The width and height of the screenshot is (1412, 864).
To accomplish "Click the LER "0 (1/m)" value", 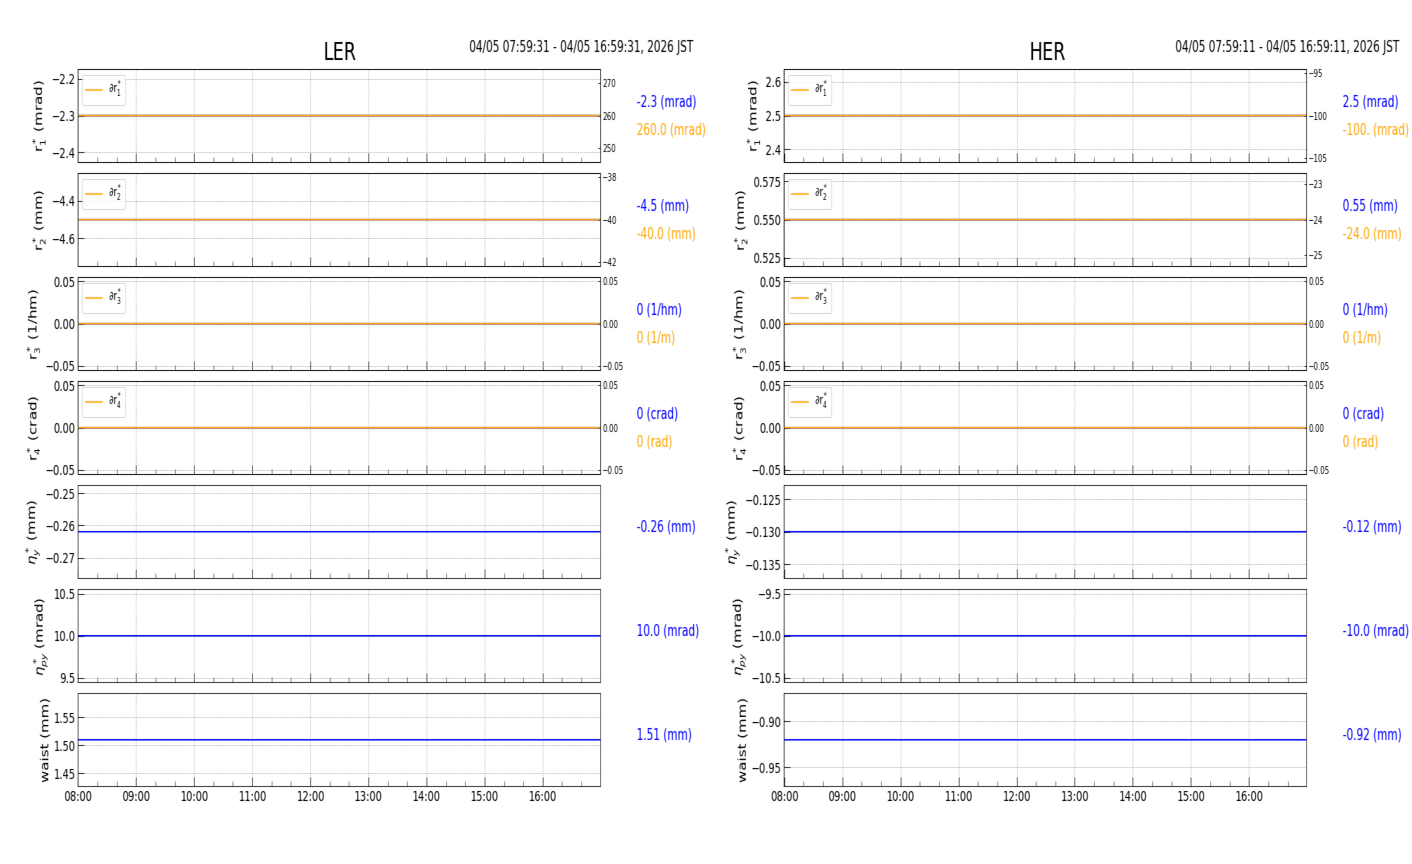I will (655, 338).
